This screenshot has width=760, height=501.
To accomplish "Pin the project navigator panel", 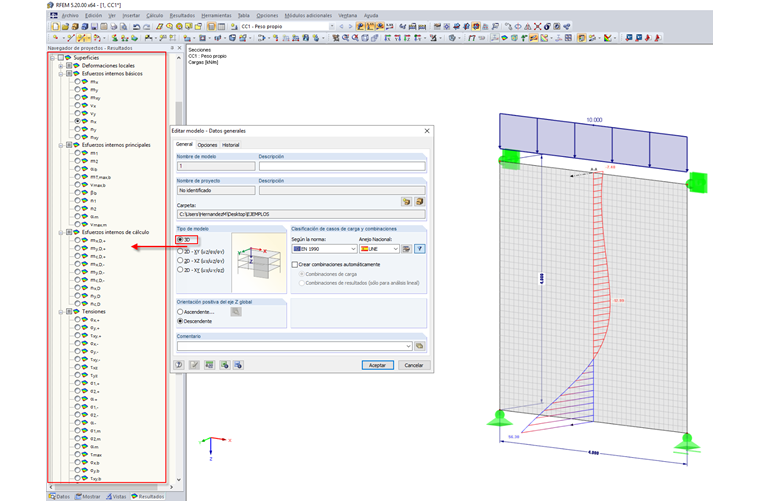I will point(172,48).
